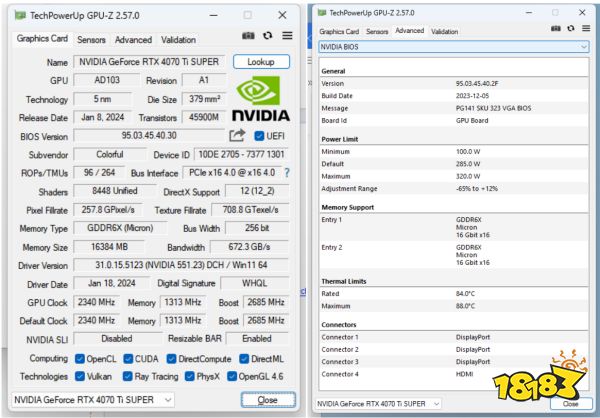Image resolution: width=600 pixels, height=418 pixels.
Task: Click Bus Interface question mark help
Action: [287, 173]
